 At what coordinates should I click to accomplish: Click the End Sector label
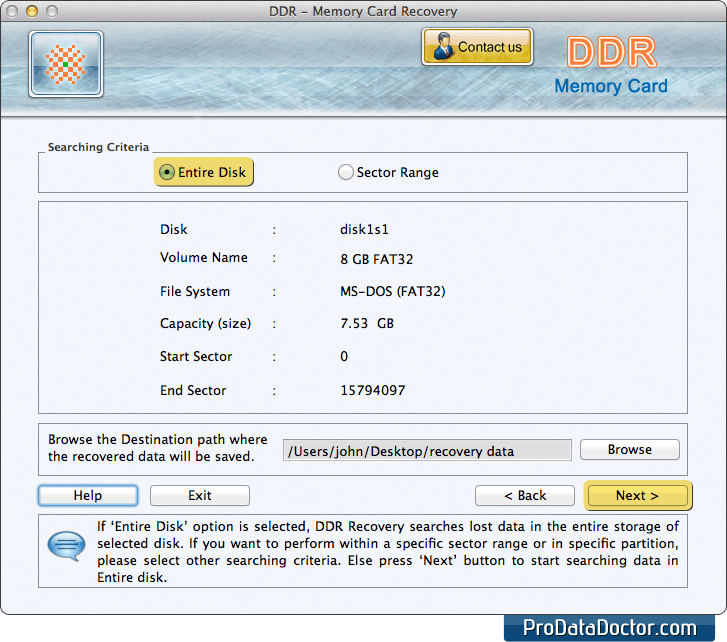(193, 390)
